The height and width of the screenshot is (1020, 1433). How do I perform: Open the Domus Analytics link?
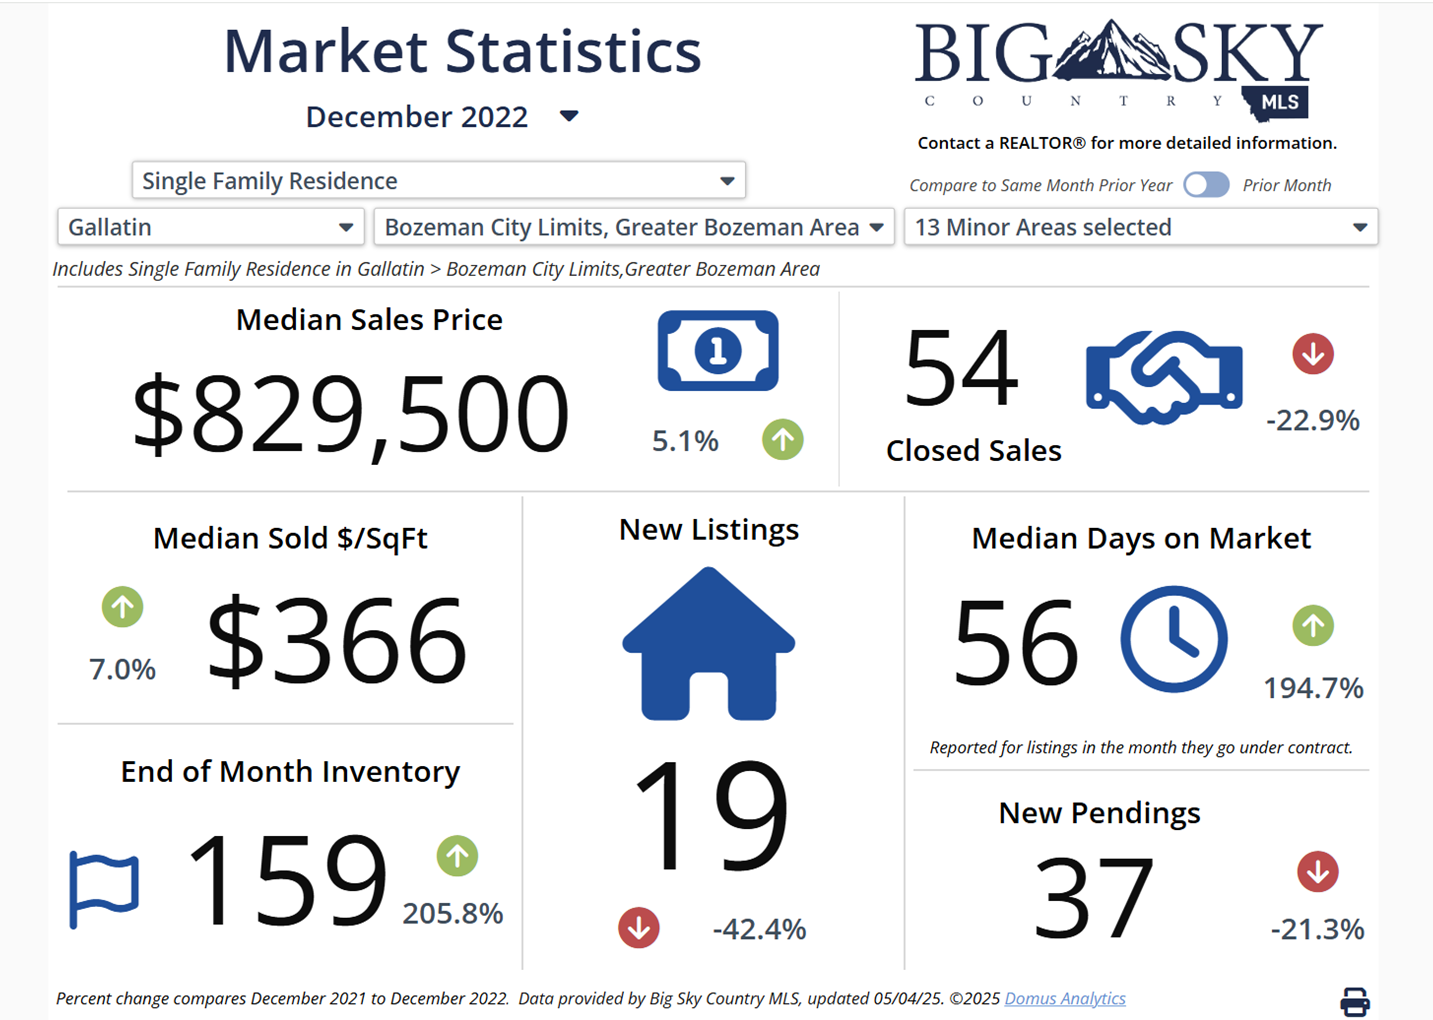[1064, 998]
